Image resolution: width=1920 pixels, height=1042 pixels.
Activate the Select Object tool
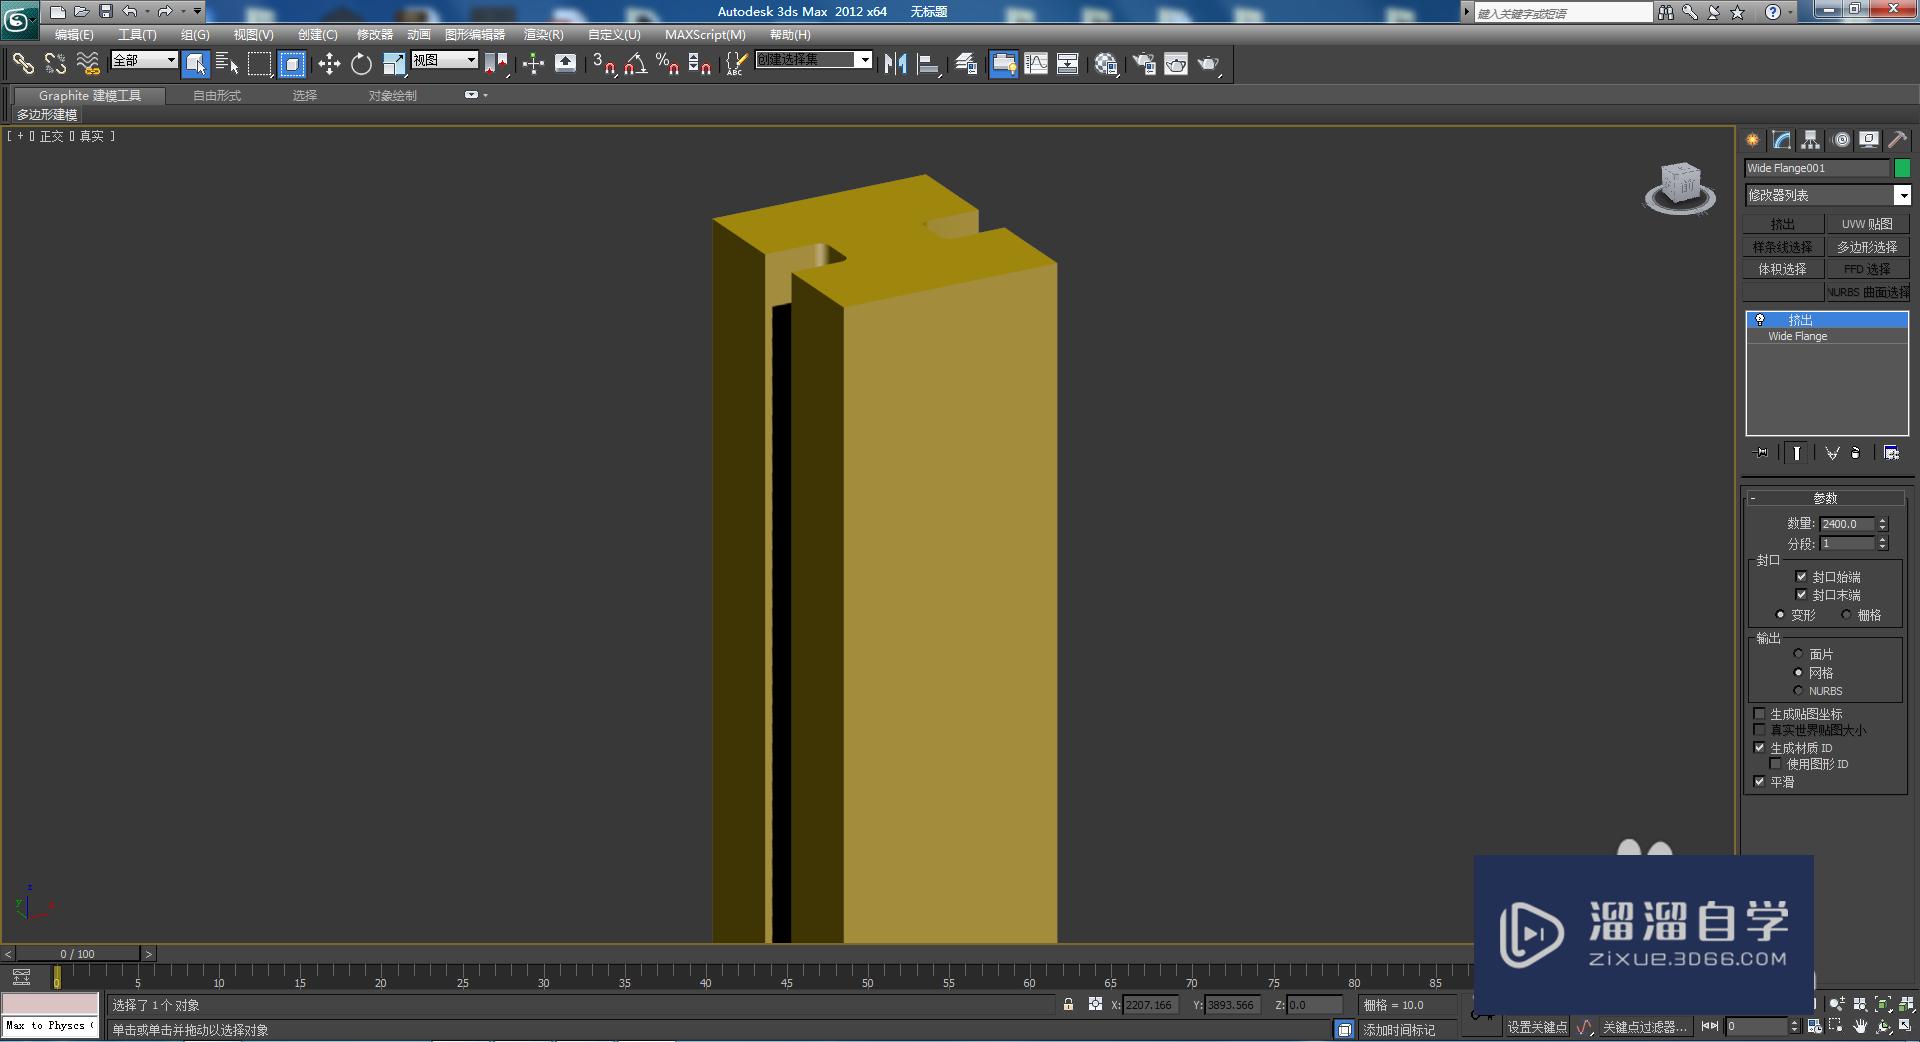tap(196, 64)
